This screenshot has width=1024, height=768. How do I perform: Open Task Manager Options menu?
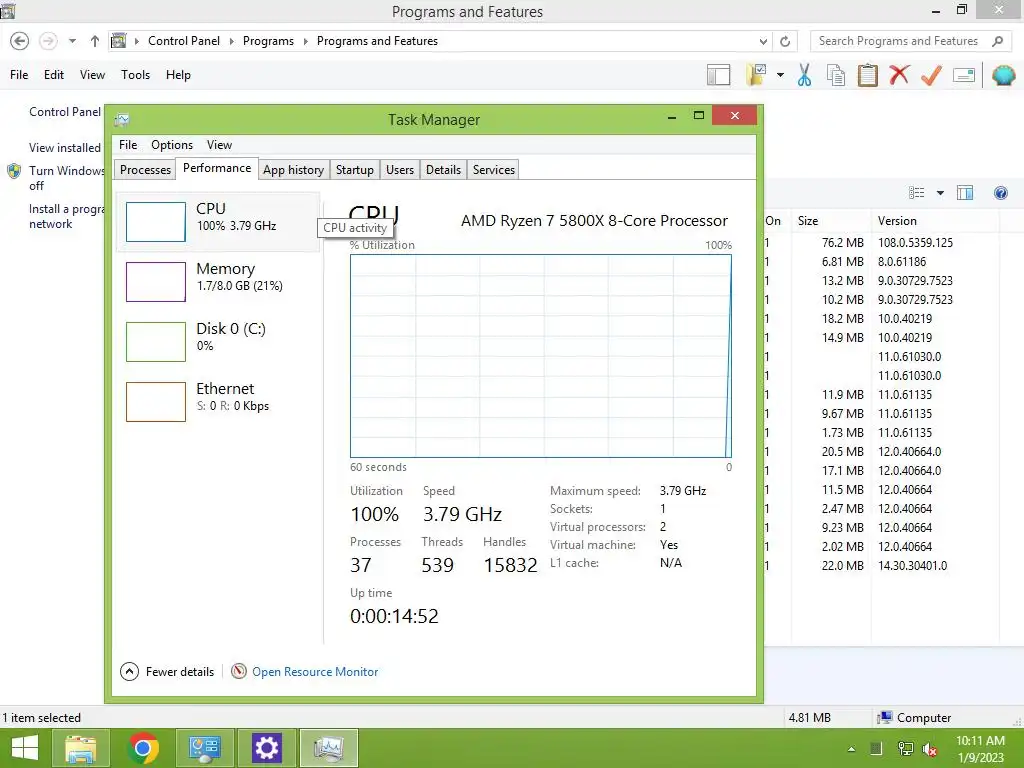click(172, 145)
